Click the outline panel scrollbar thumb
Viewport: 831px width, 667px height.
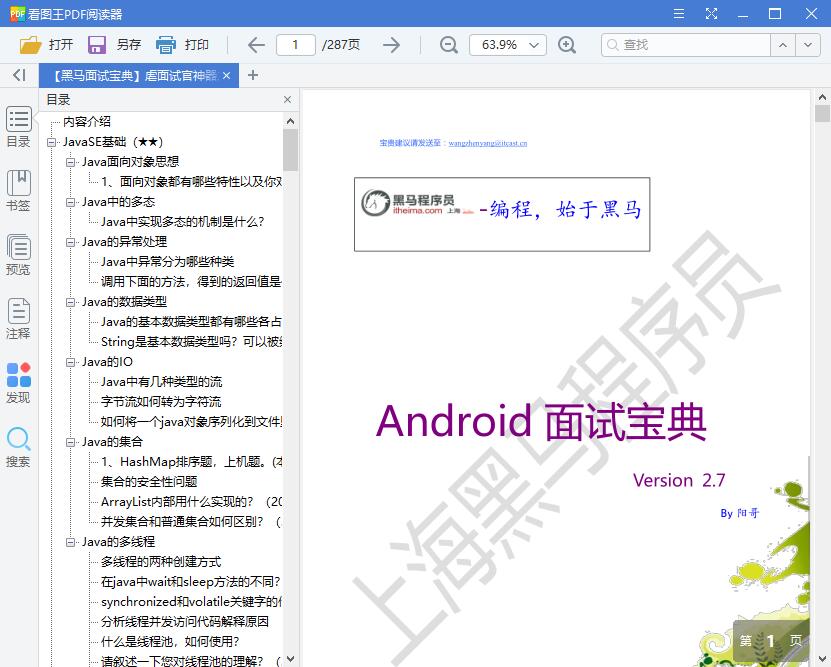pos(290,150)
